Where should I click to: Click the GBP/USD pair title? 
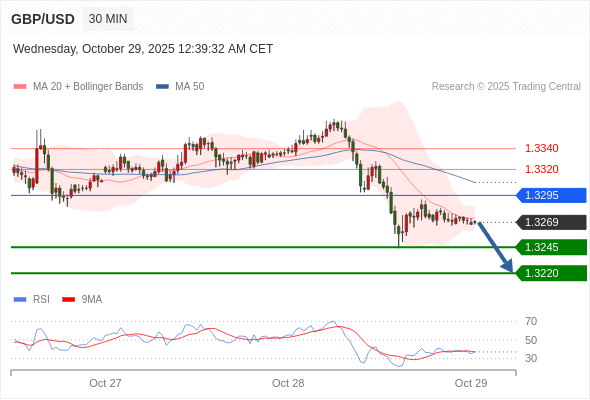point(43,19)
